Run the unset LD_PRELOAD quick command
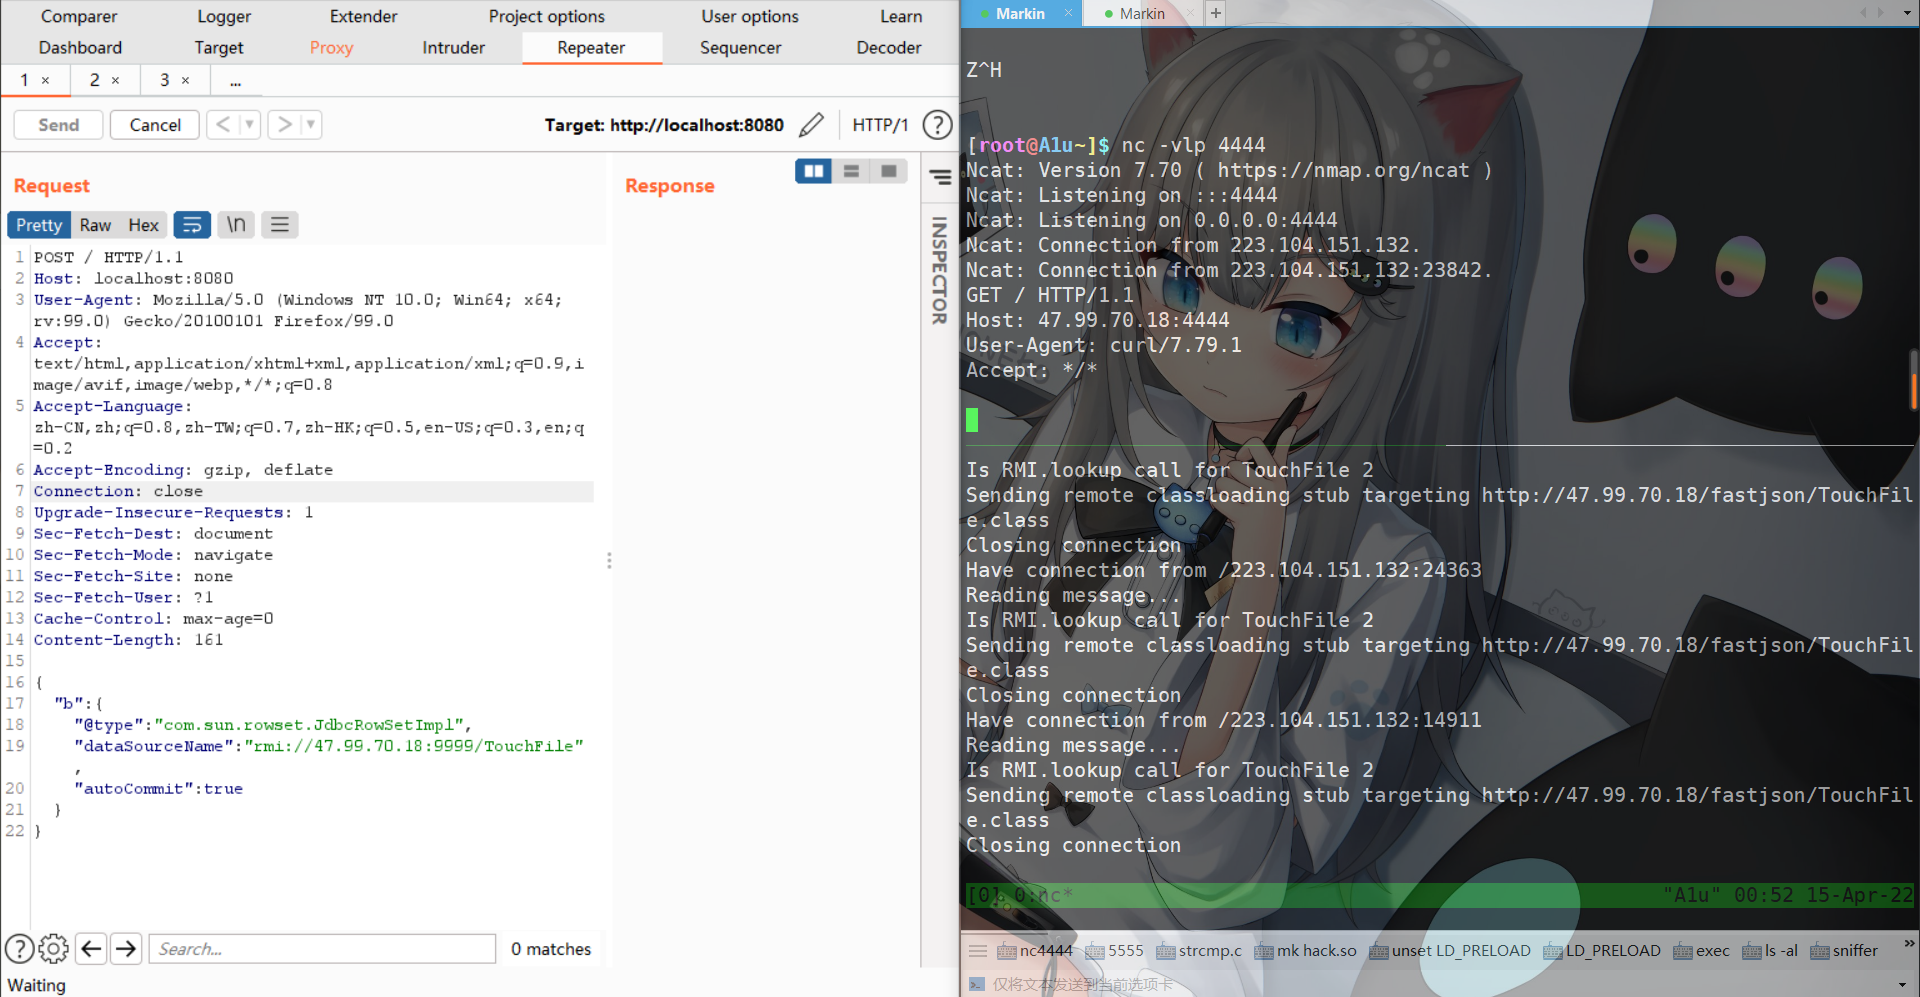The width and height of the screenshot is (1920, 997). point(1450,951)
